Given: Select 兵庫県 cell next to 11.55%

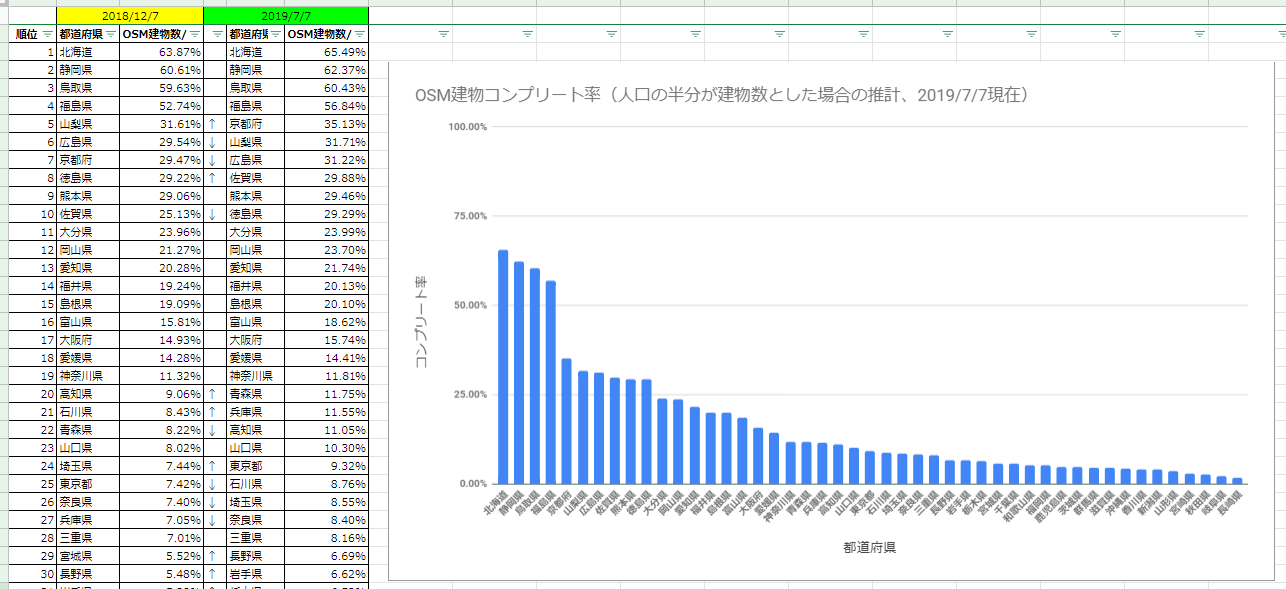Looking at the screenshot, I should point(255,412).
